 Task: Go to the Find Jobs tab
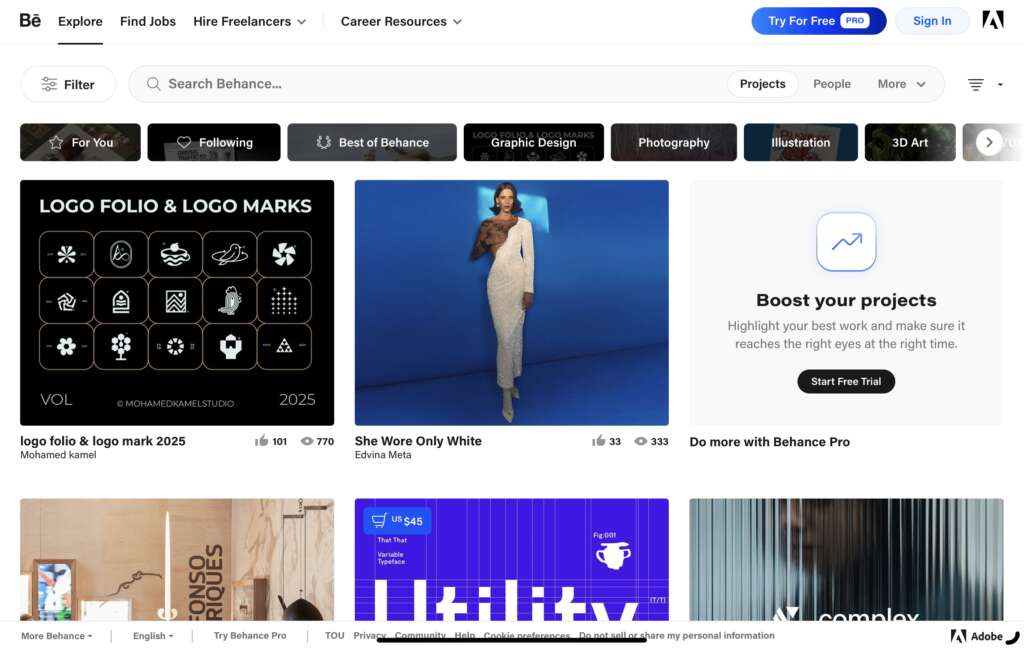tap(148, 21)
